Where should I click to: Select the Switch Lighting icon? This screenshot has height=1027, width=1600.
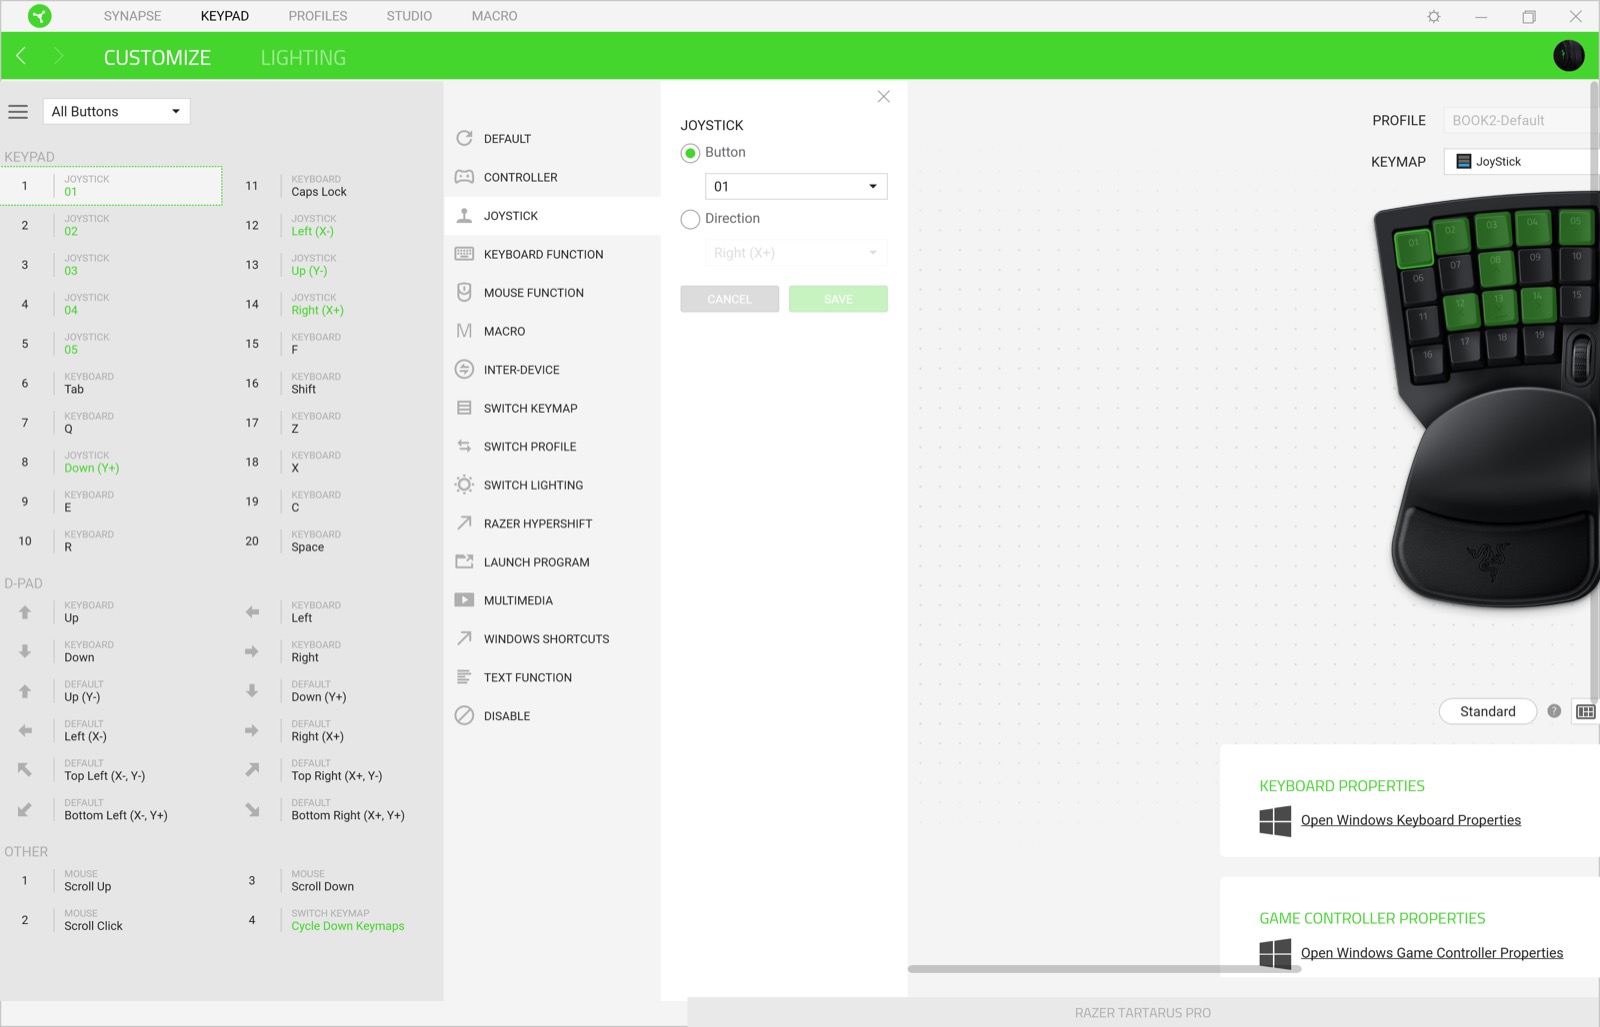tap(464, 485)
